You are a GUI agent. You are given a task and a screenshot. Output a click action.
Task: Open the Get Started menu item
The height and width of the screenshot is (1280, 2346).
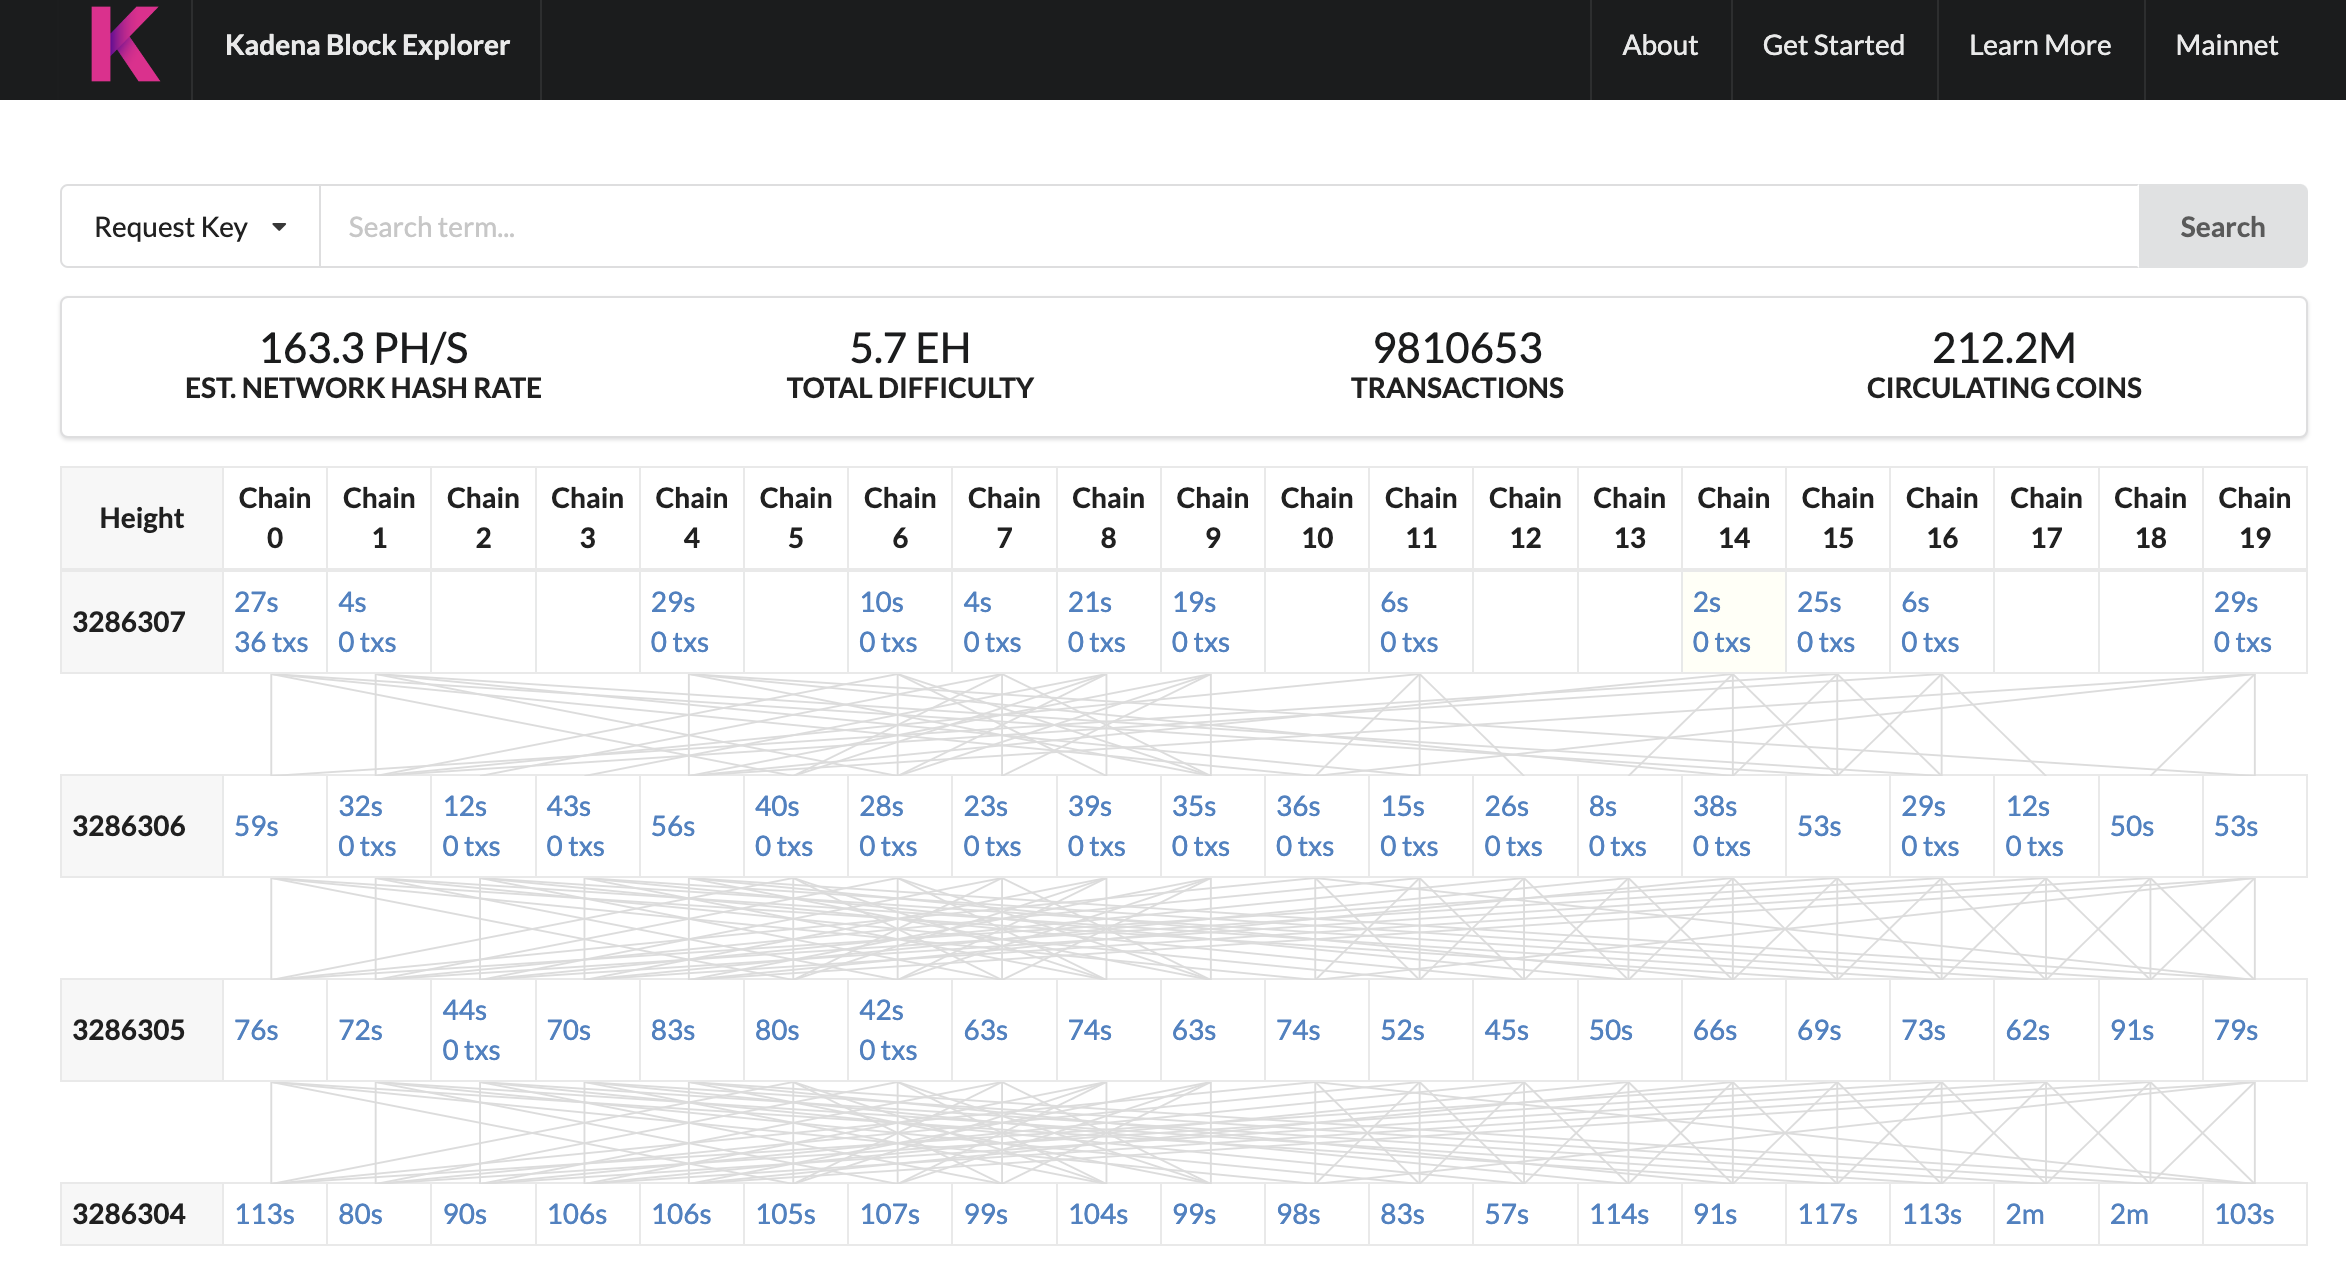(1832, 46)
